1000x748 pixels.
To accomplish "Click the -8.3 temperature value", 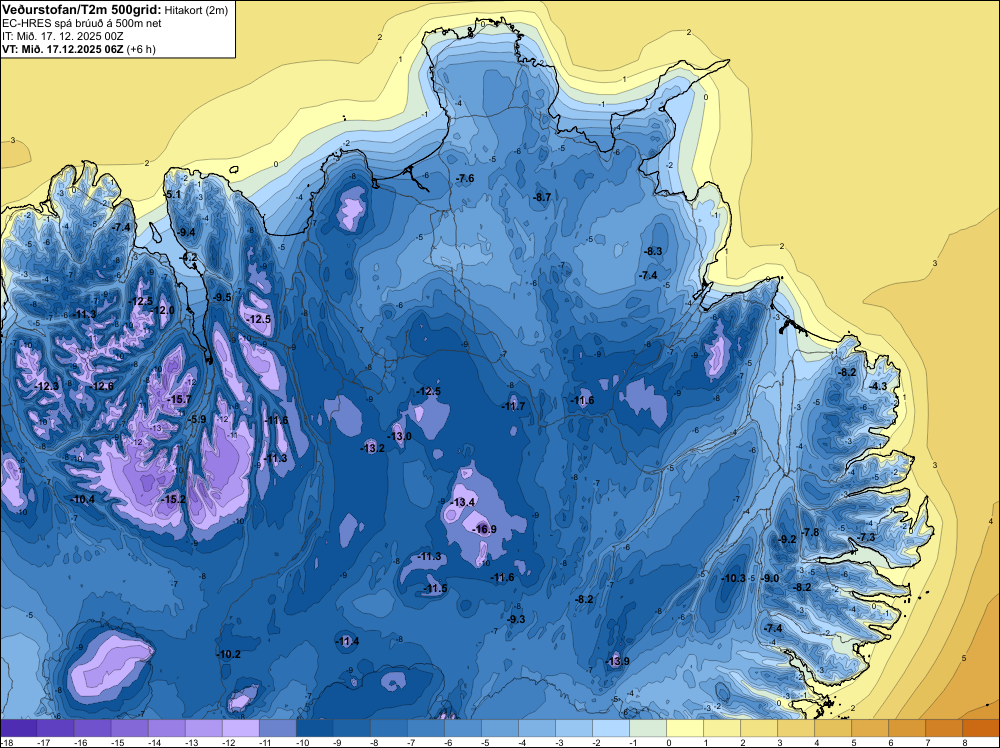I will click(653, 251).
